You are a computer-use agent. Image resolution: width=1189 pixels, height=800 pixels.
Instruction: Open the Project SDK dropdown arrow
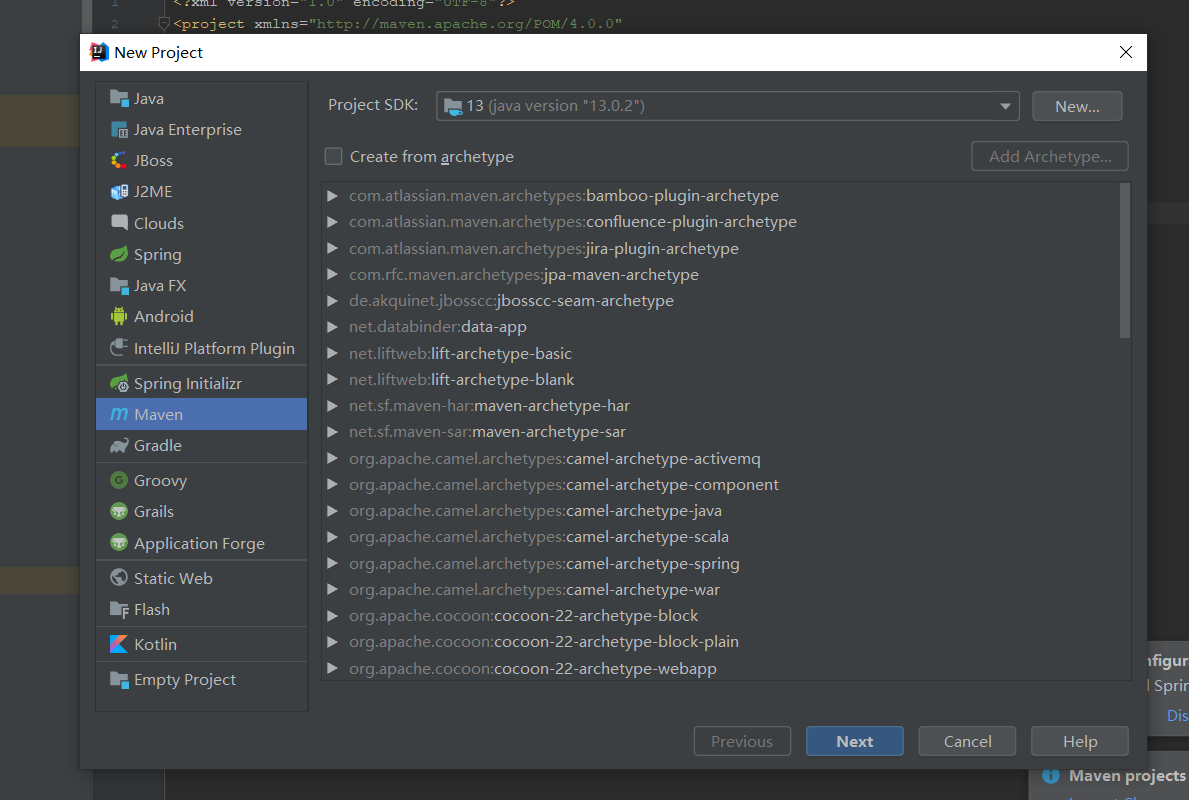click(x=1005, y=106)
